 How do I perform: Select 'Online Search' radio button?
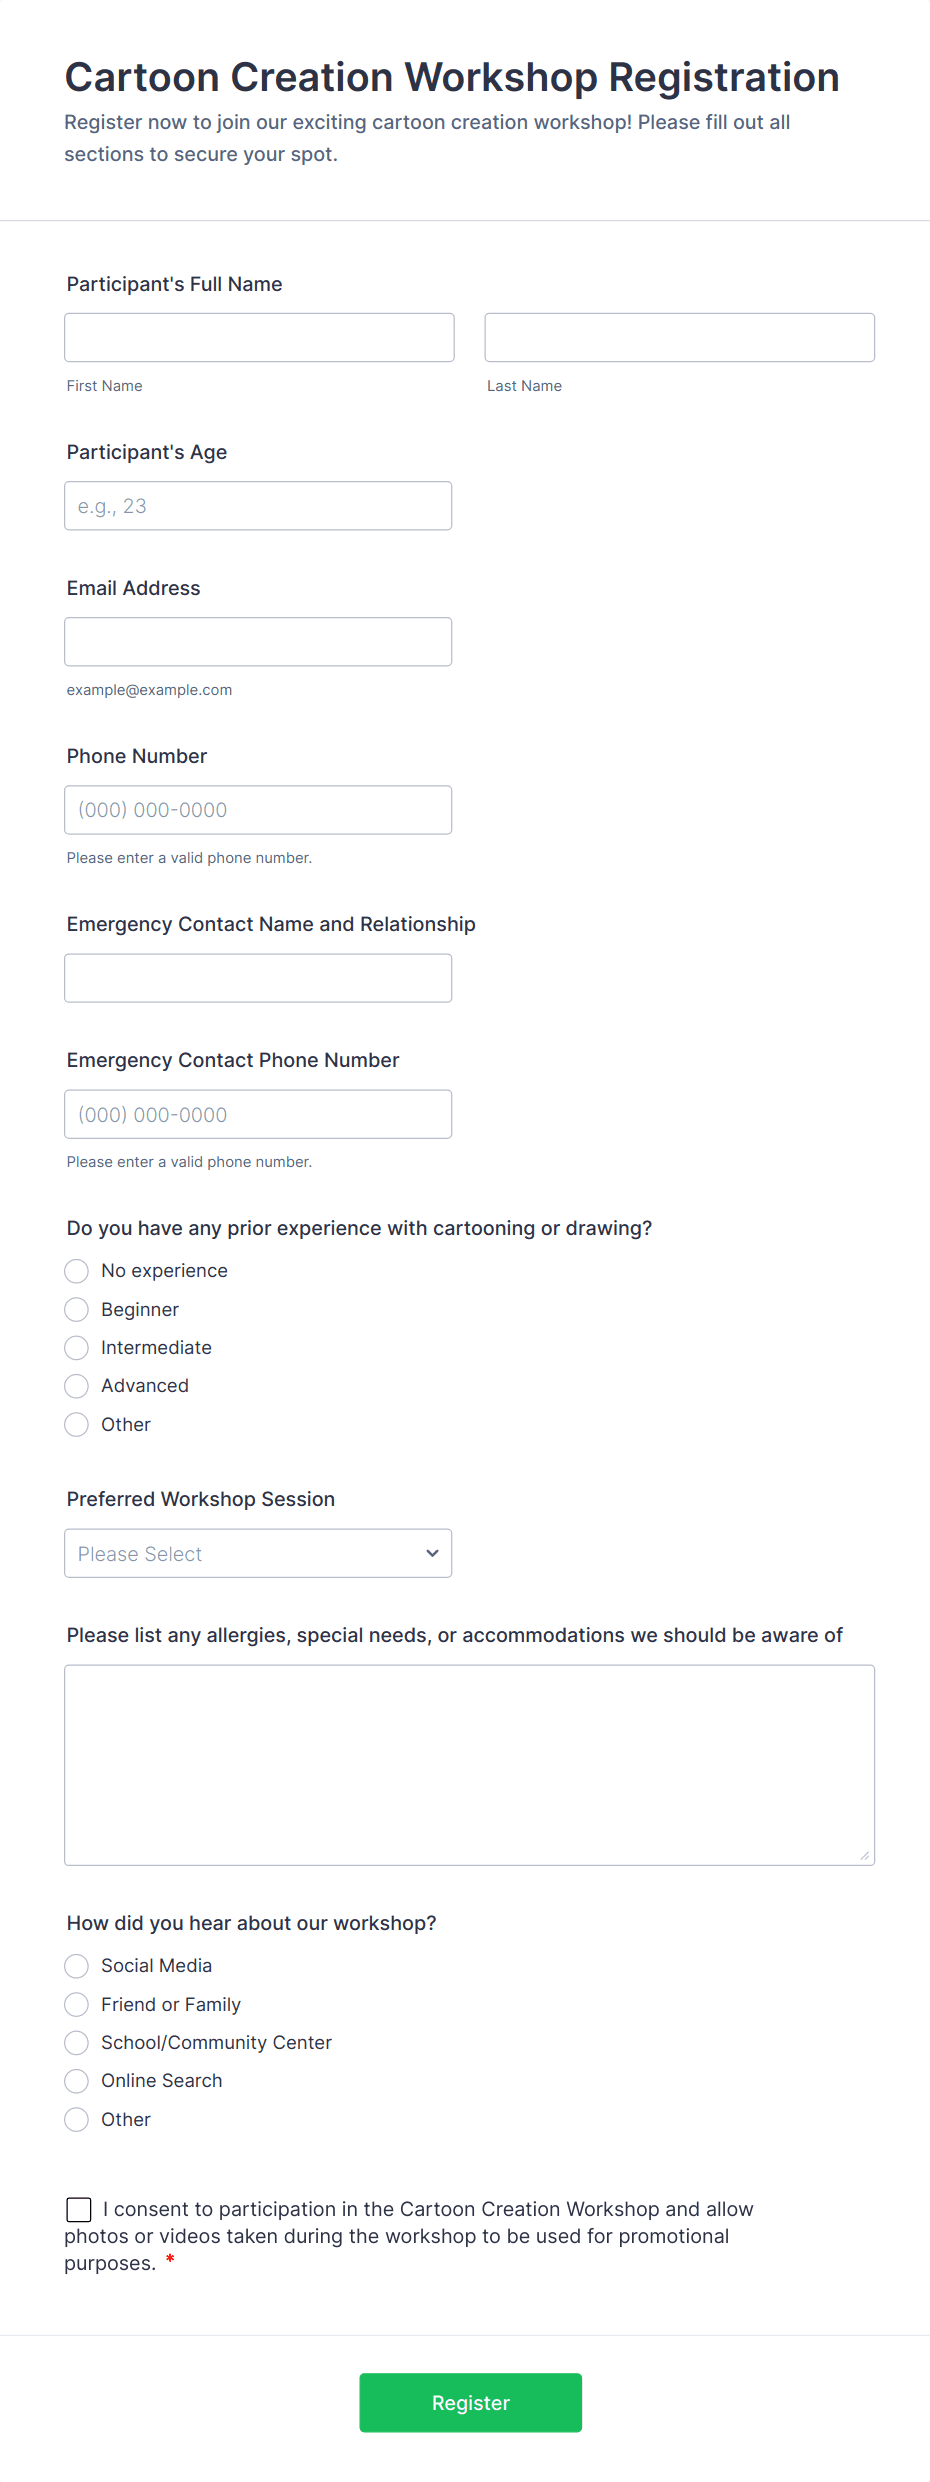(76, 2081)
